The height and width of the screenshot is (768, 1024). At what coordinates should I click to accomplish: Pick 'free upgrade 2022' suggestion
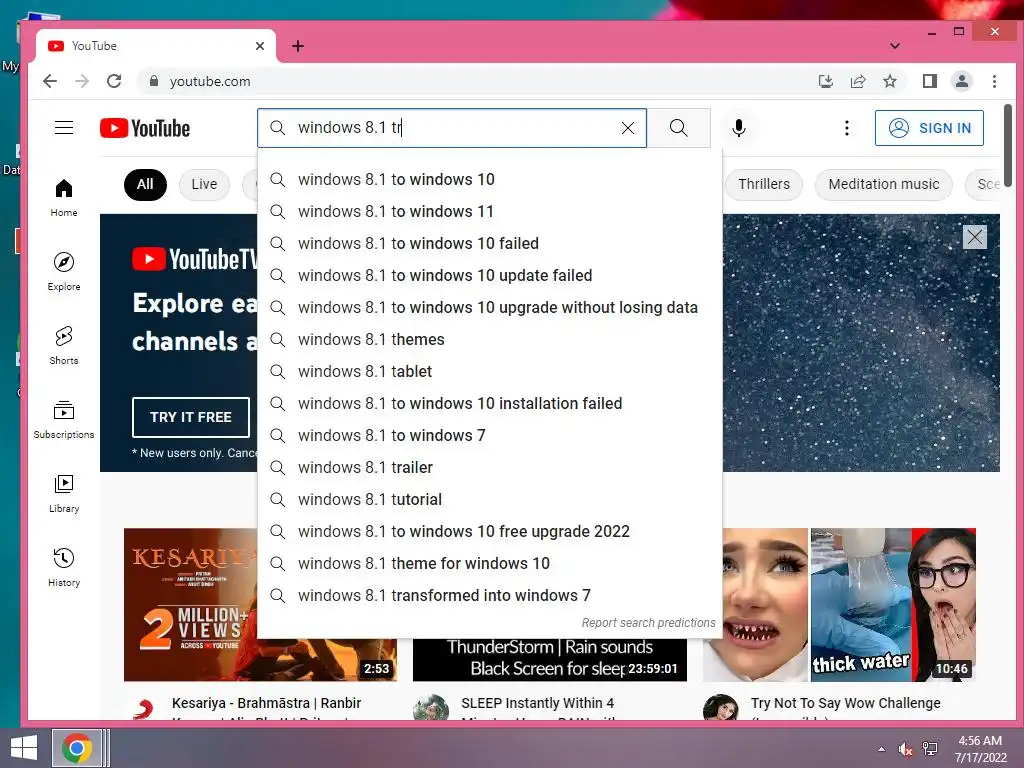(490, 532)
